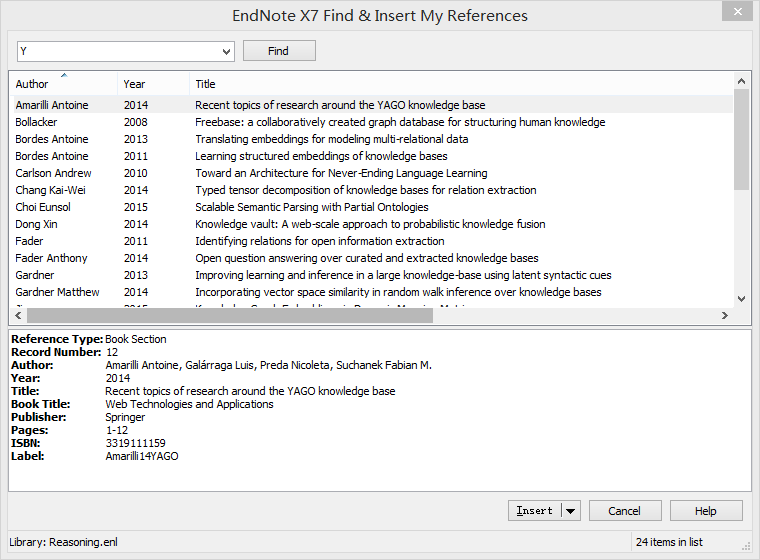This screenshot has width=760, height=560.
Task: Click the list's scroll up arrow
Action: pos(741,81)
